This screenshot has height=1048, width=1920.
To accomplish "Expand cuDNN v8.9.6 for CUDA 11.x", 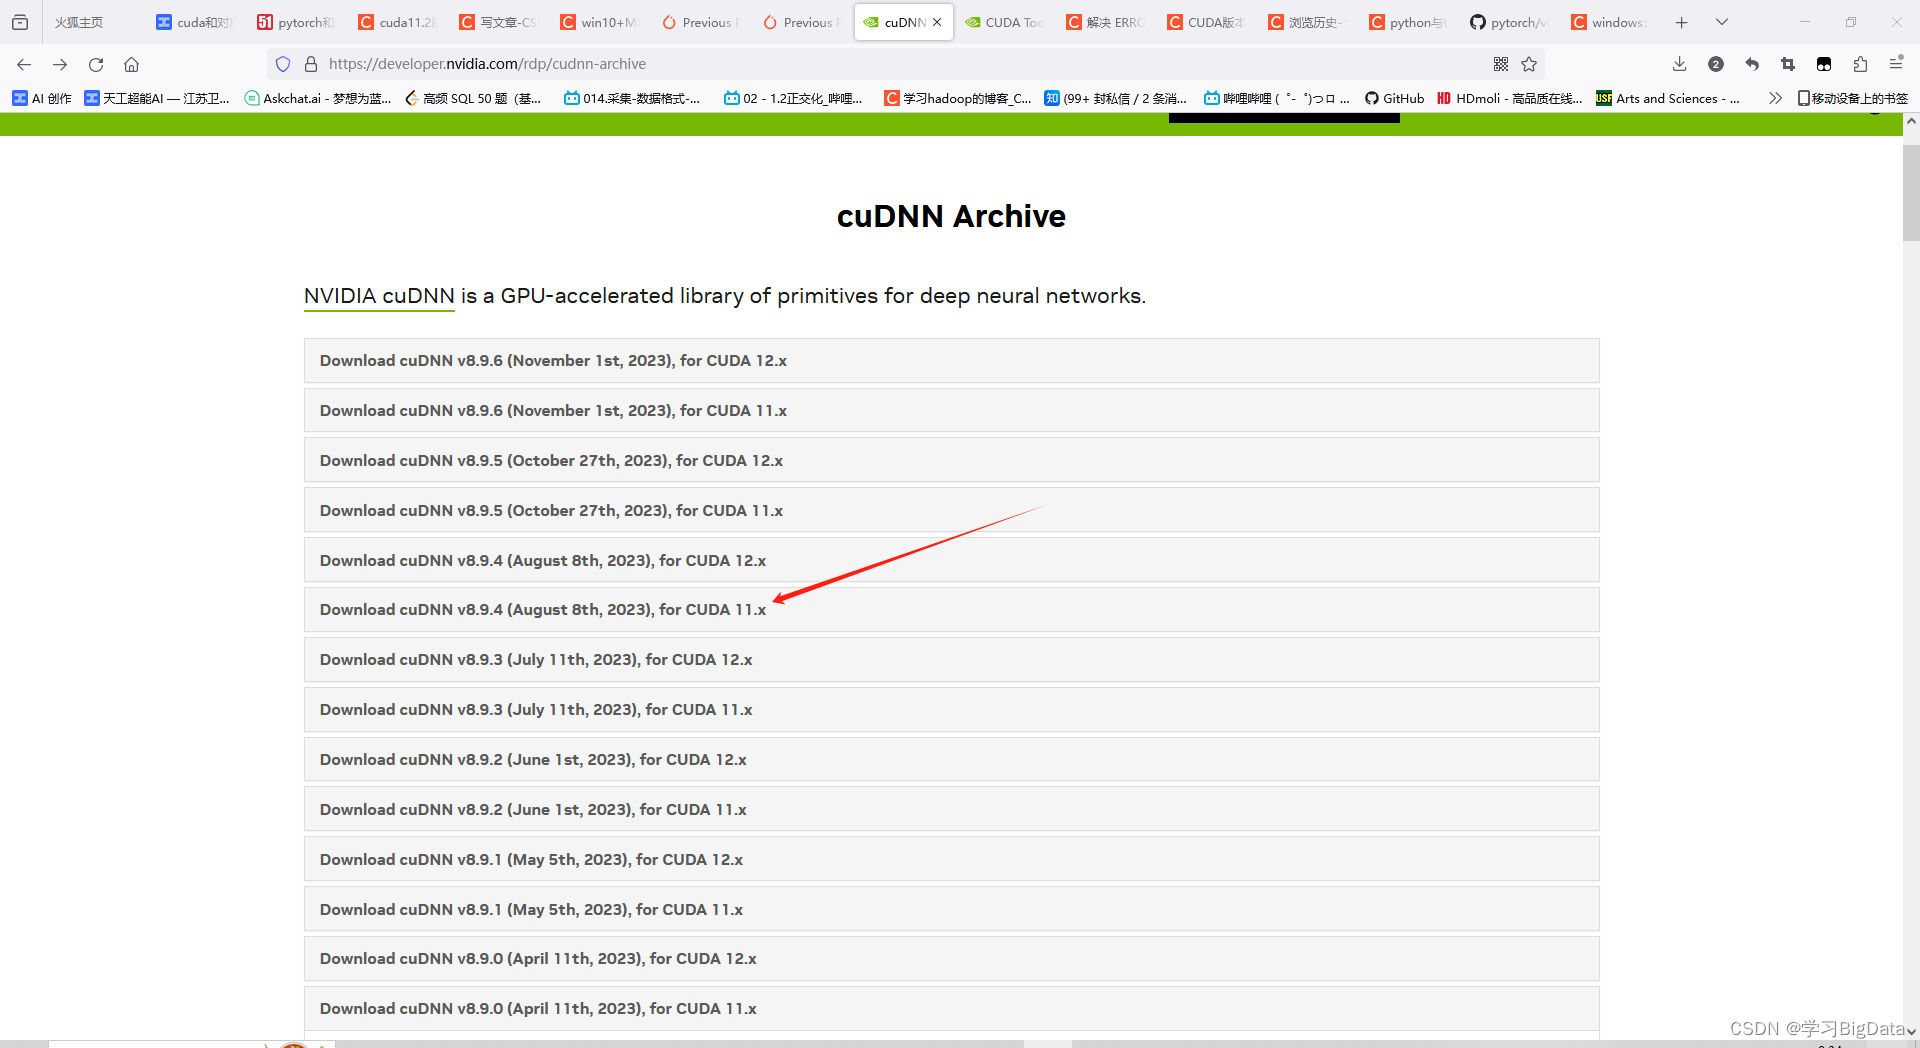I will coord(951,411).
